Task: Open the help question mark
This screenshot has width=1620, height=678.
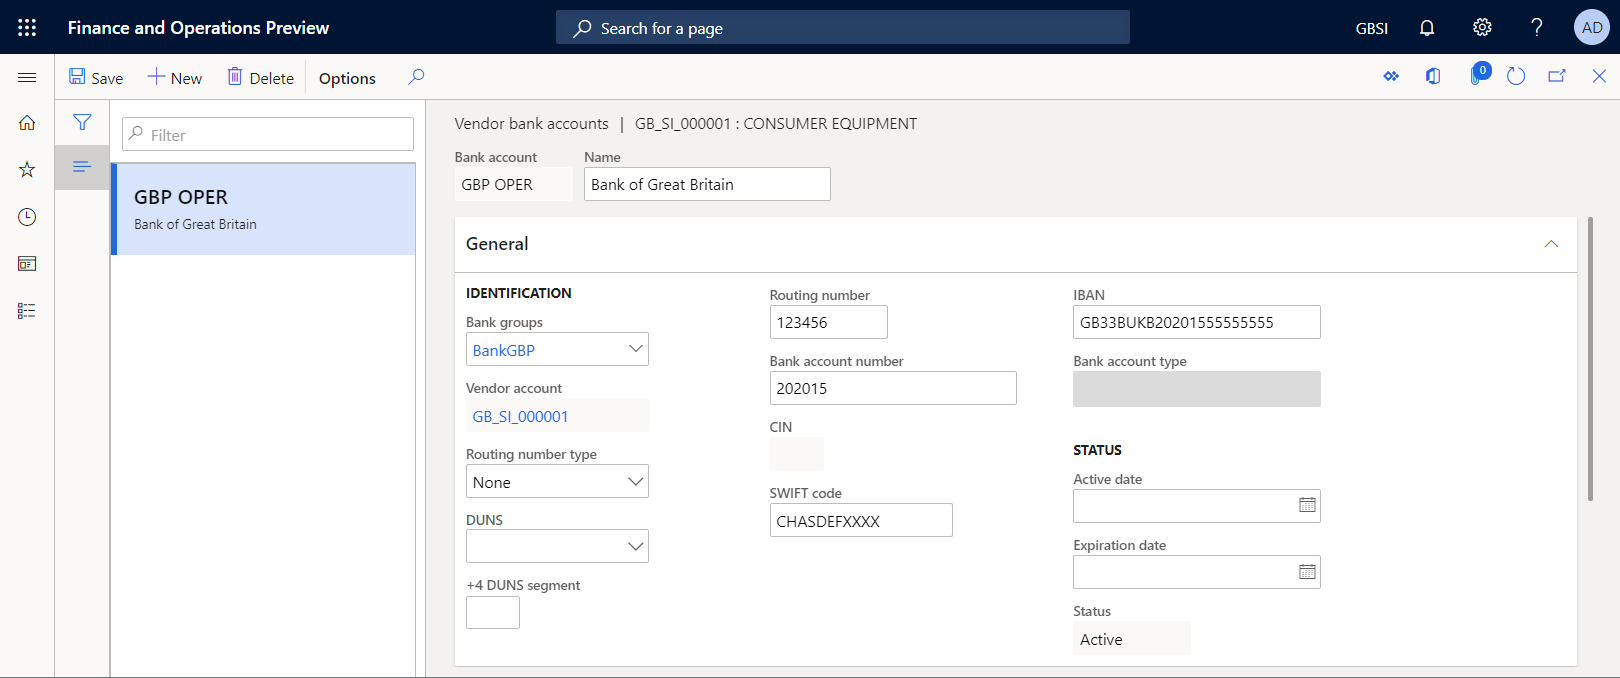Action: tap(1537, 27)
